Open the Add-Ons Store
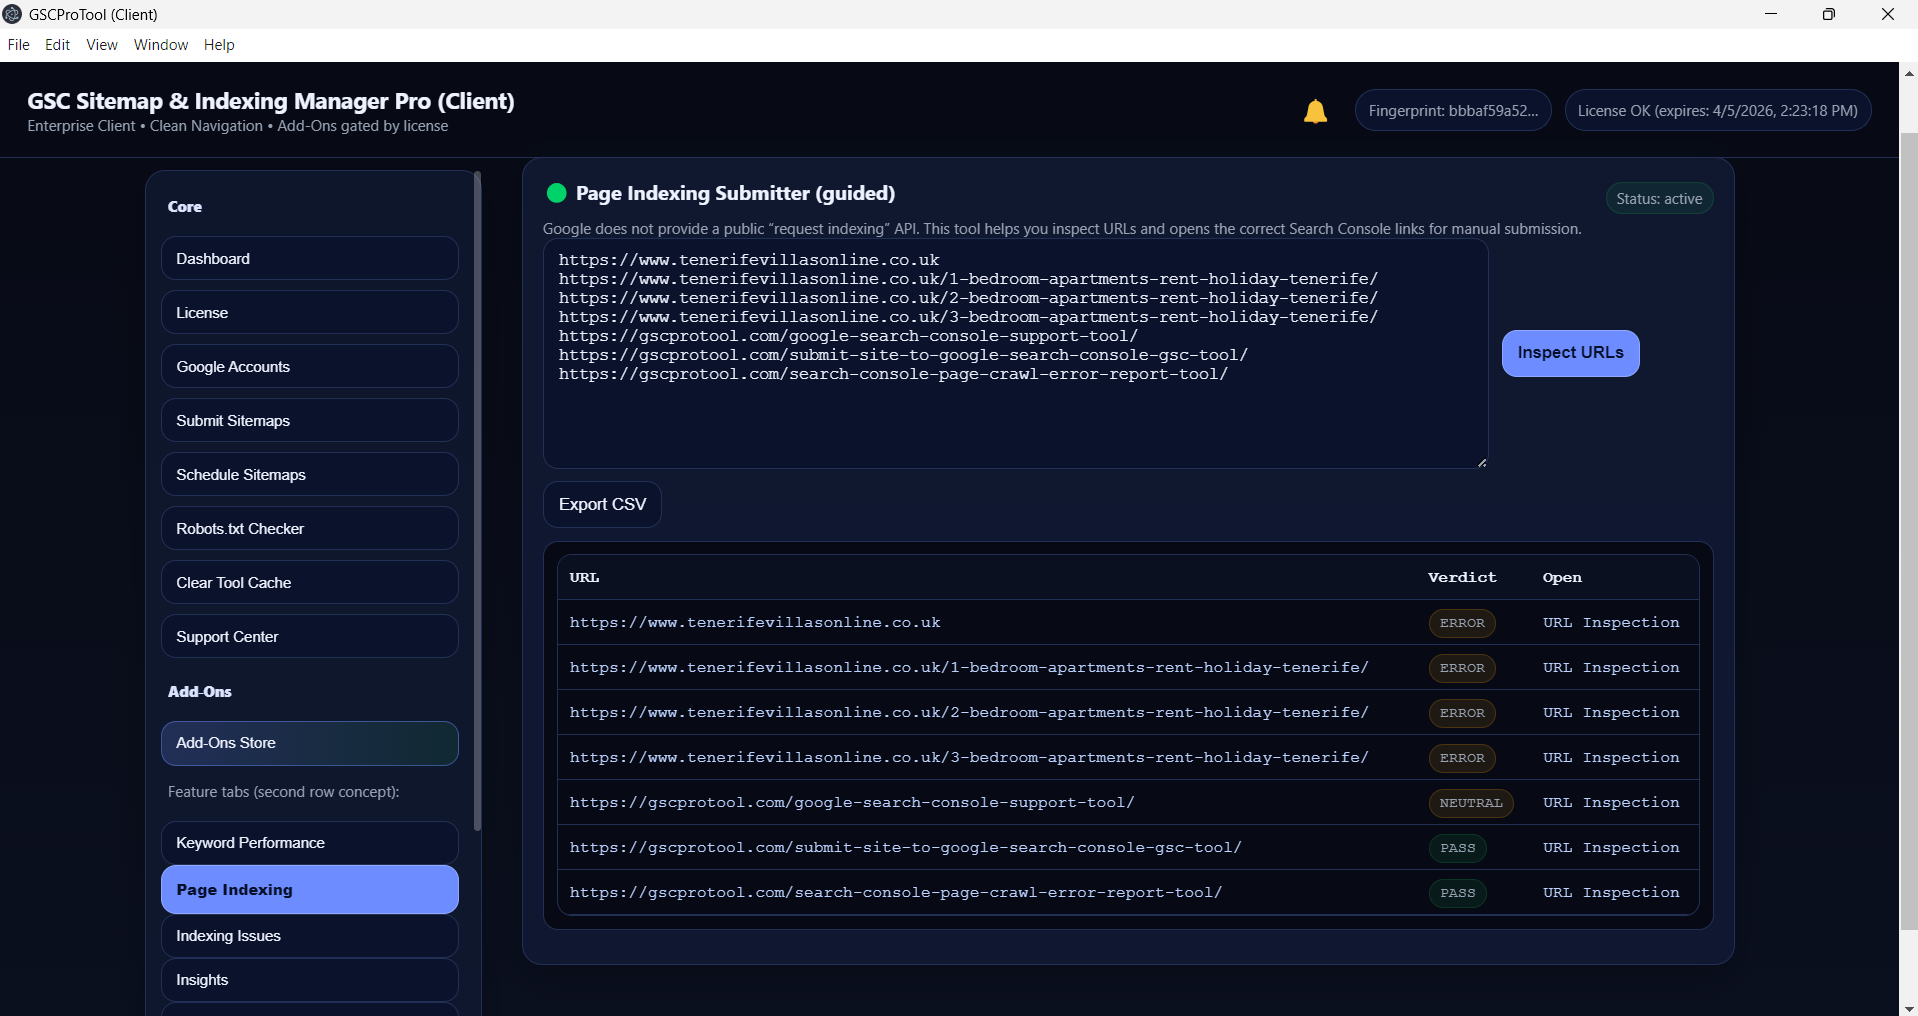The height and width of the screenshot is (1016, 1918). pyautogui.click(x=309, y=743)
